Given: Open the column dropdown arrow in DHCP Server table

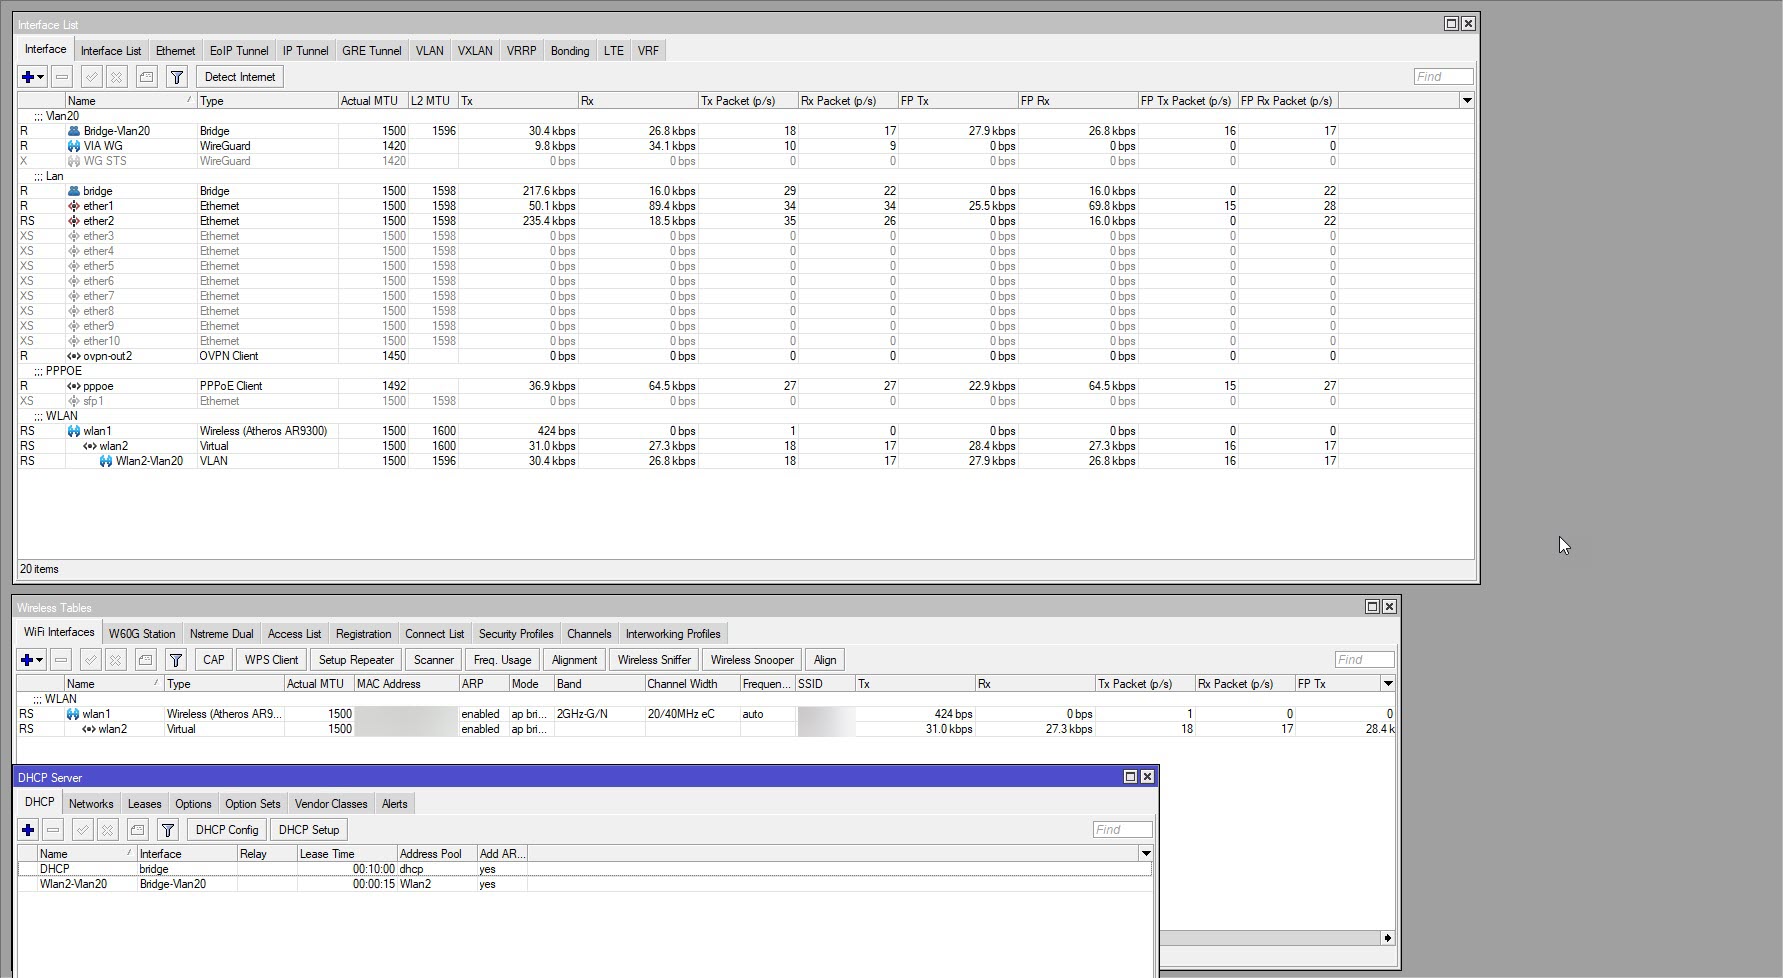Looking at the screenshot, I should (x=1146, y=854).
